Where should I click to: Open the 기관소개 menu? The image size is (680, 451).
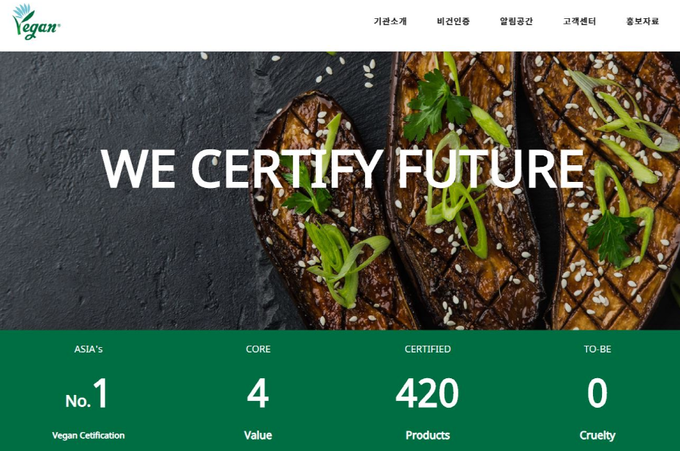tap(390, 21)
